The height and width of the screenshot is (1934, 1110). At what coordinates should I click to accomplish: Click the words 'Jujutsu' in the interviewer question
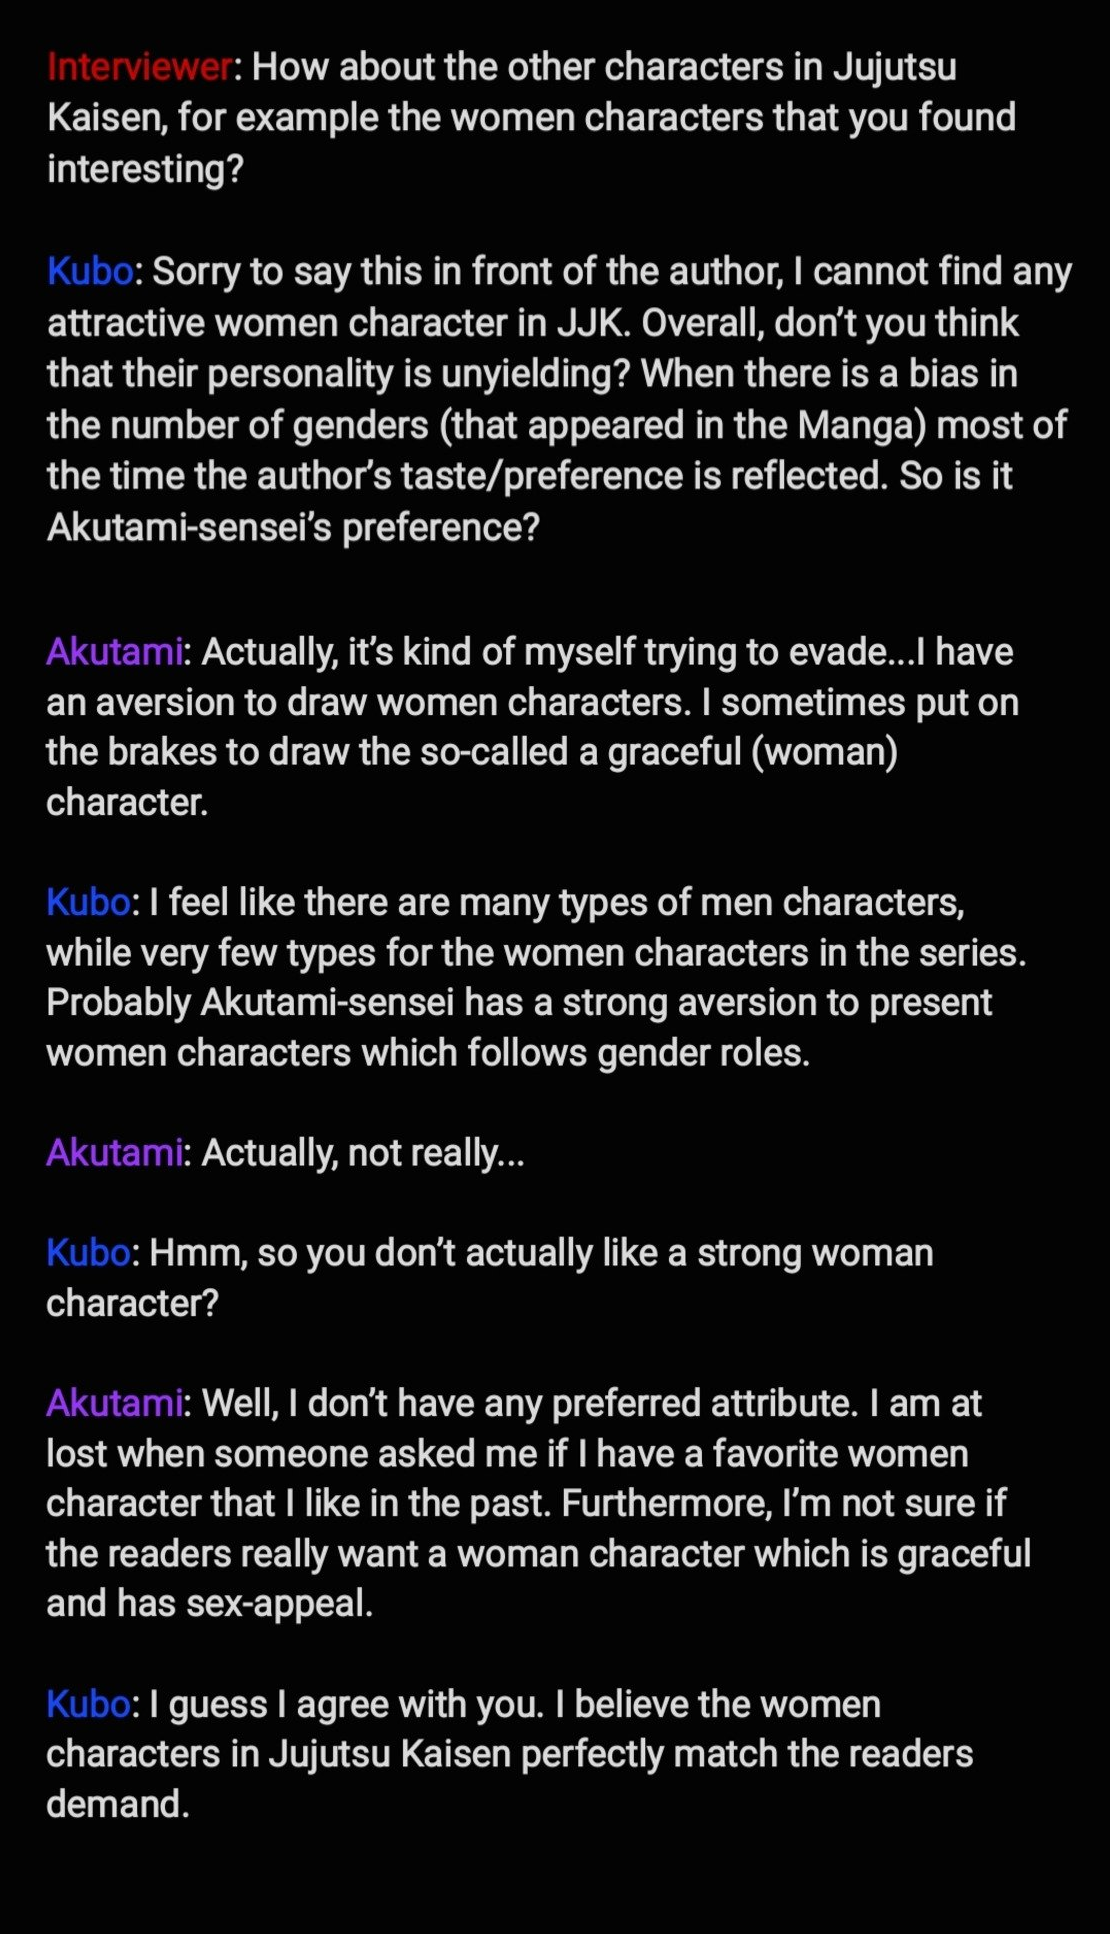click(894, 68)
